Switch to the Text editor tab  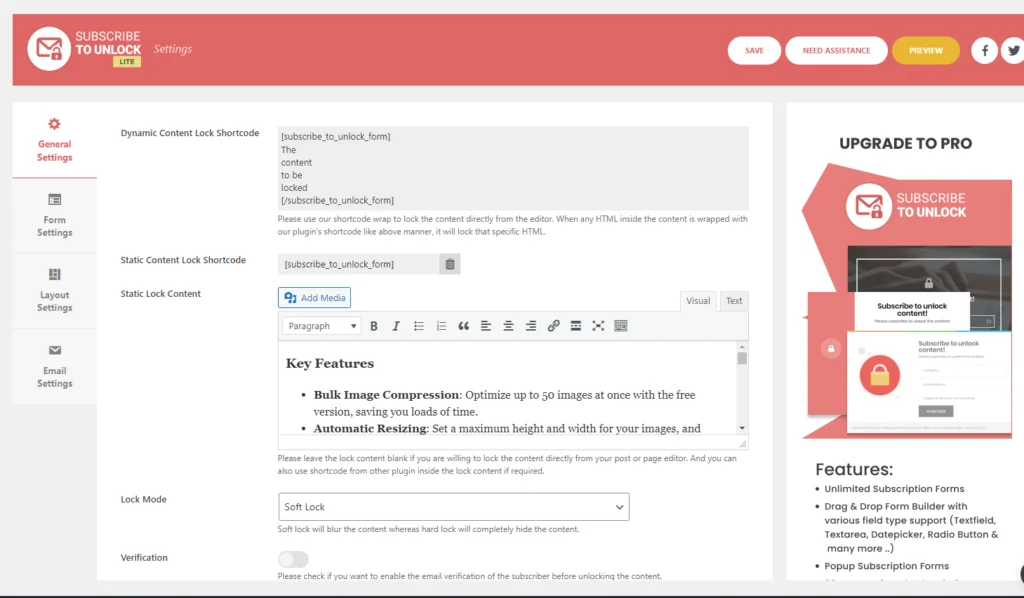(x=734, y=301)
